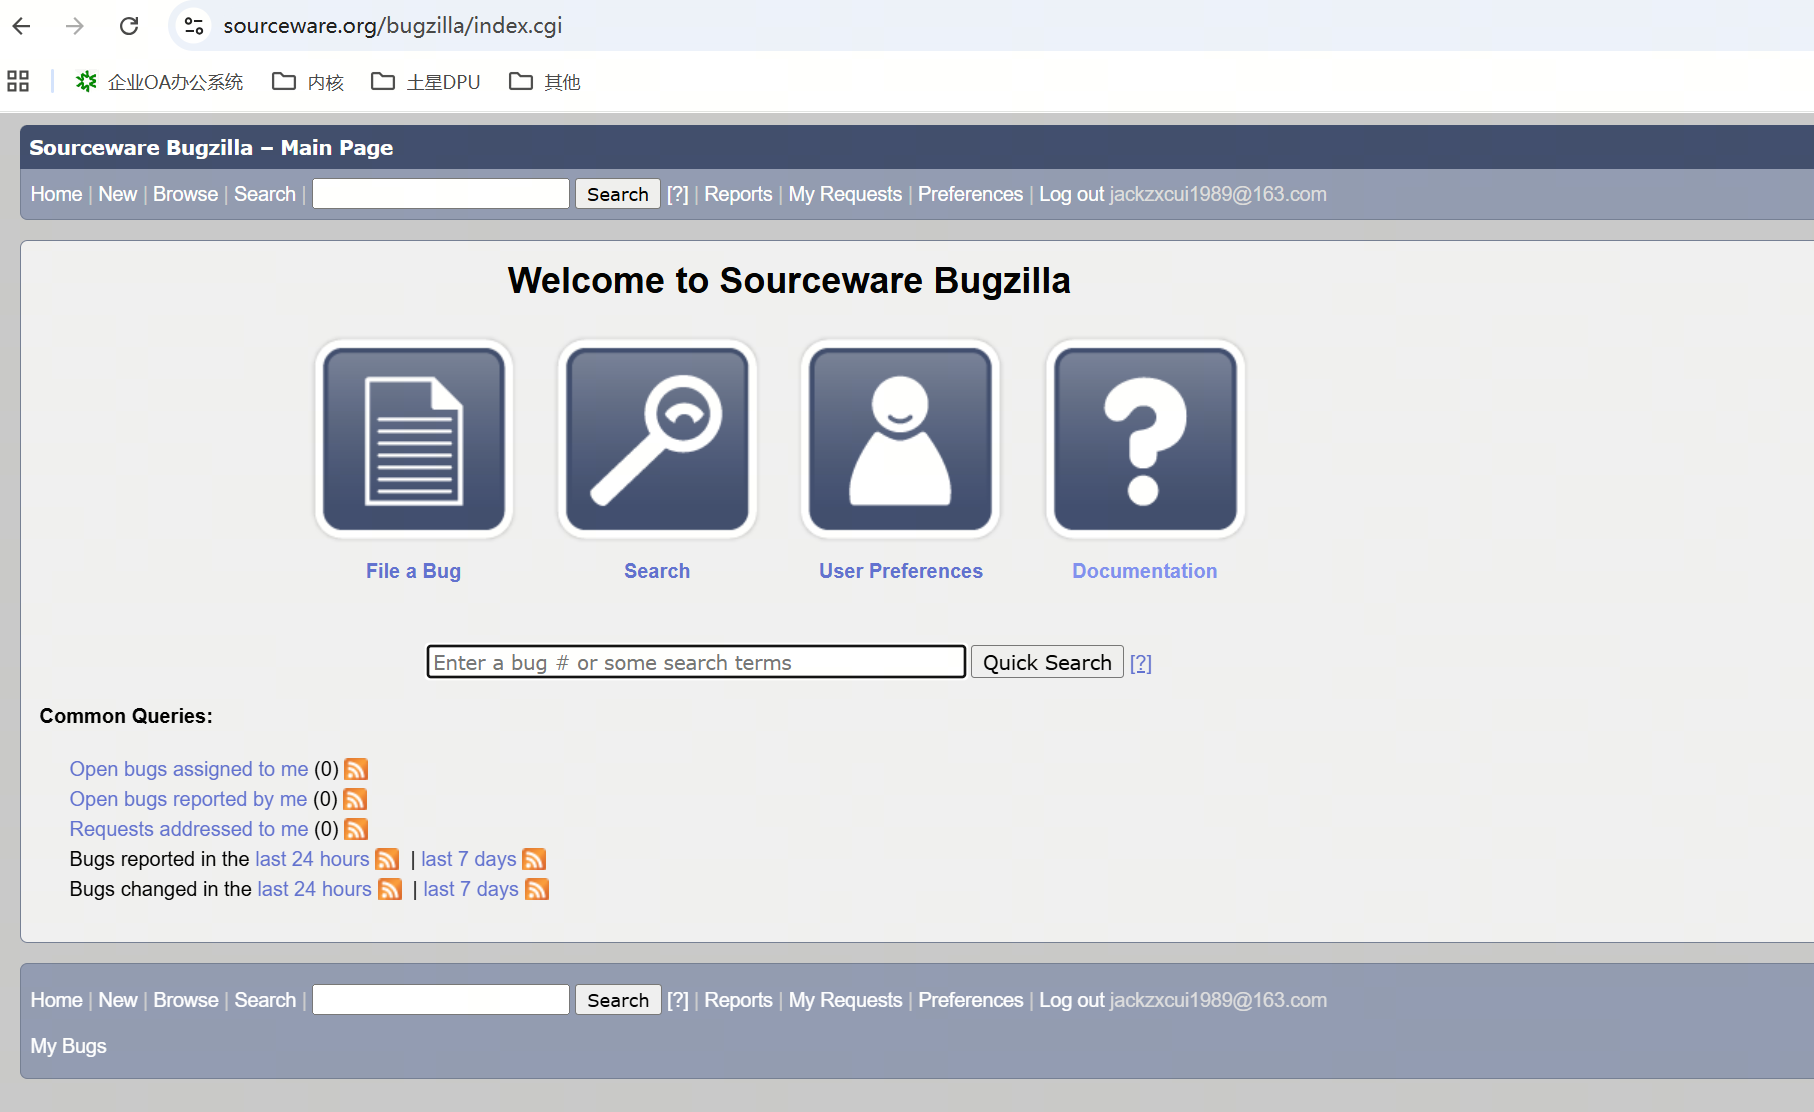This screenshot has width=1814, height=1112.
Task: Reload the page with the refresh icon
Action: (129, 26)
